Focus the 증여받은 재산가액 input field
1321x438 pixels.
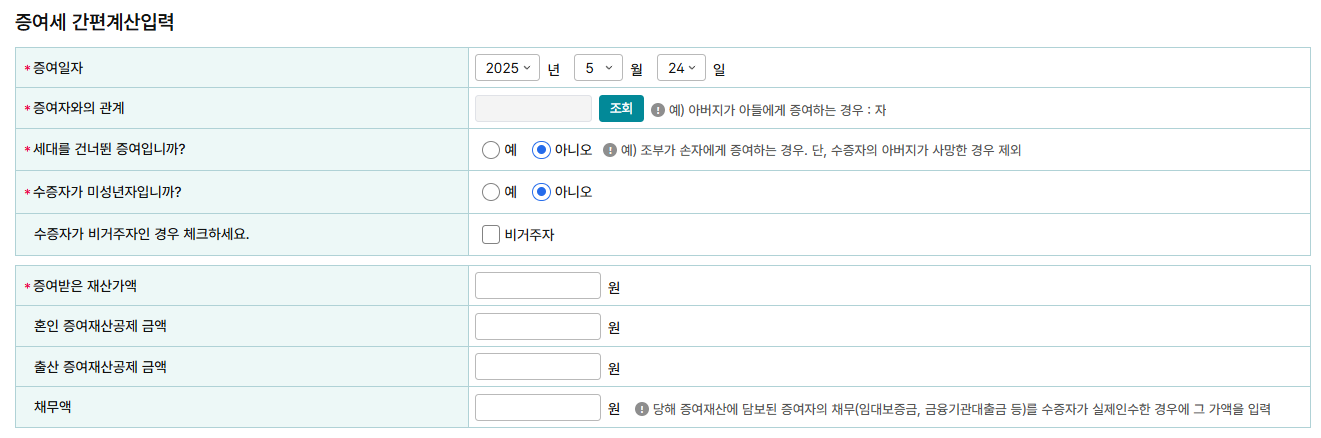[538, 286]
